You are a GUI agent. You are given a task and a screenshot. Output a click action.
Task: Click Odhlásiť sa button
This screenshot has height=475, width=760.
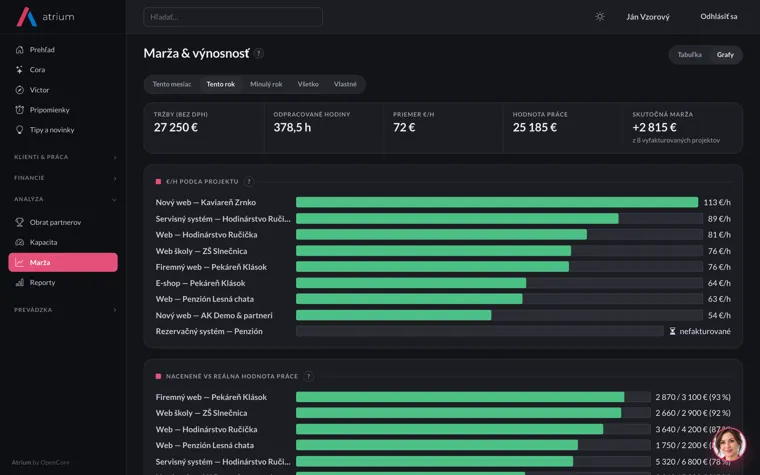tap(718, 16)
